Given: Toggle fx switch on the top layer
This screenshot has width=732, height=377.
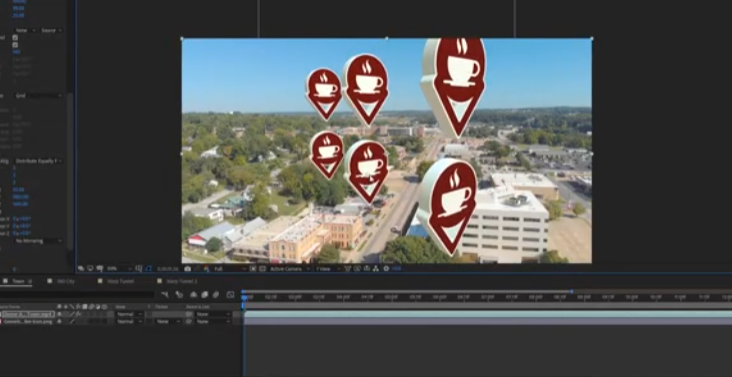Looking at the screenshot, I should click(77, 314).
